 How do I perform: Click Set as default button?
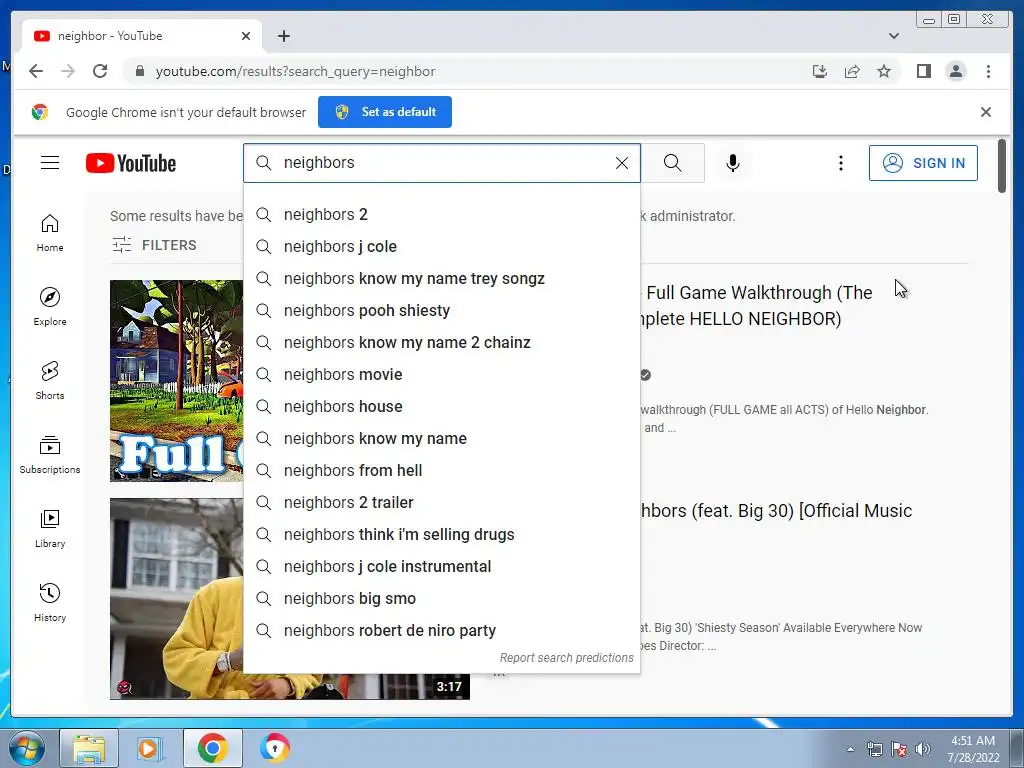click(385, 112)
